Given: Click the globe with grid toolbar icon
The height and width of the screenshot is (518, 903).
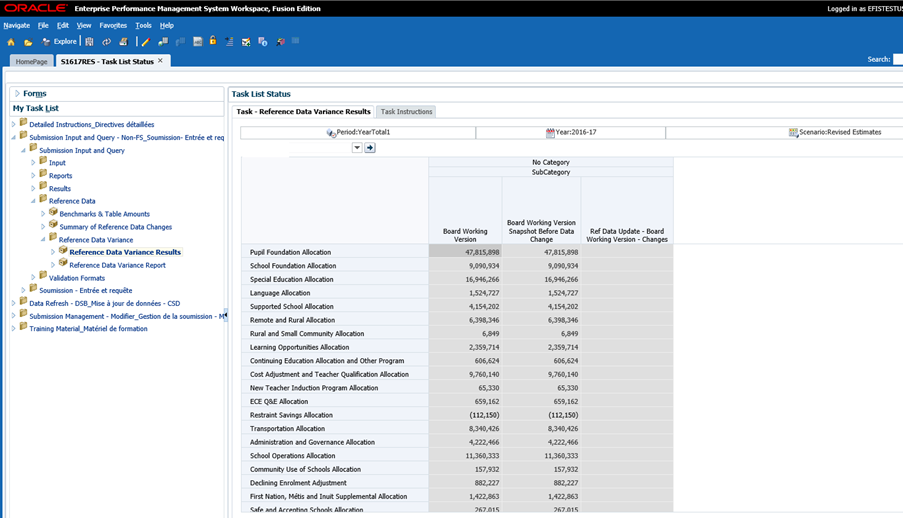Looking at the screenshot, I should pyautogui.click(x=163, y=41).
